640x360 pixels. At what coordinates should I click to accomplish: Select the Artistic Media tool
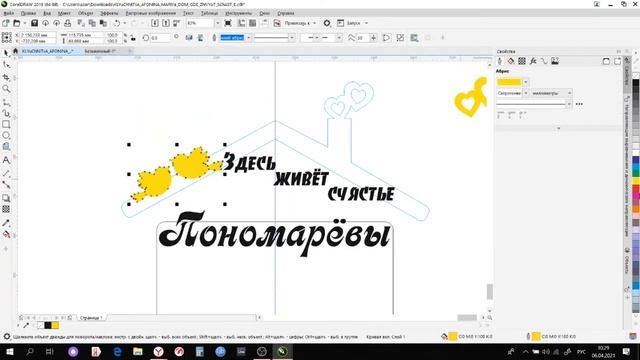[6, 113]
